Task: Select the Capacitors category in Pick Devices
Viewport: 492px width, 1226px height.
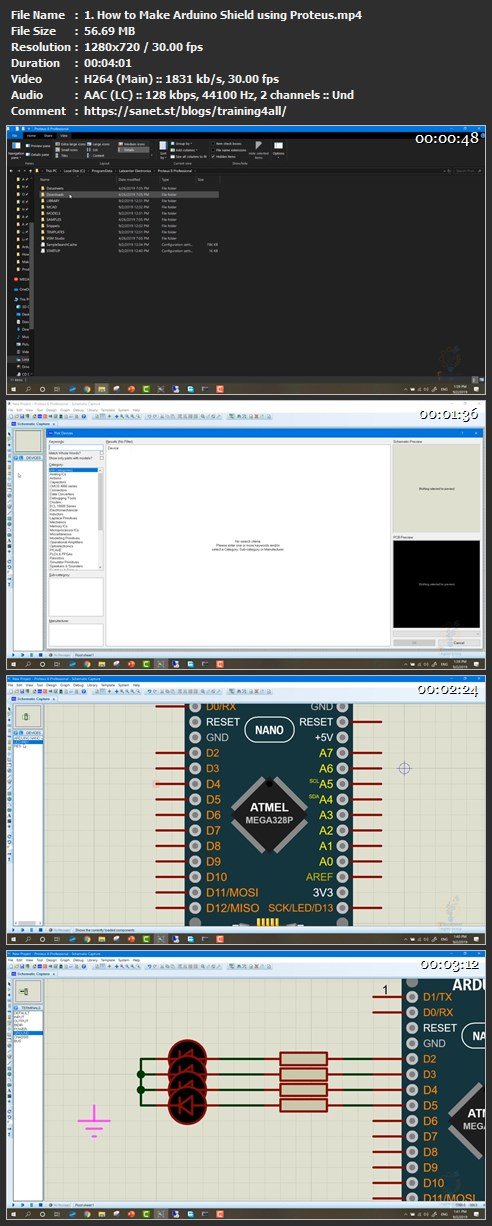Action: click(60, 482)
